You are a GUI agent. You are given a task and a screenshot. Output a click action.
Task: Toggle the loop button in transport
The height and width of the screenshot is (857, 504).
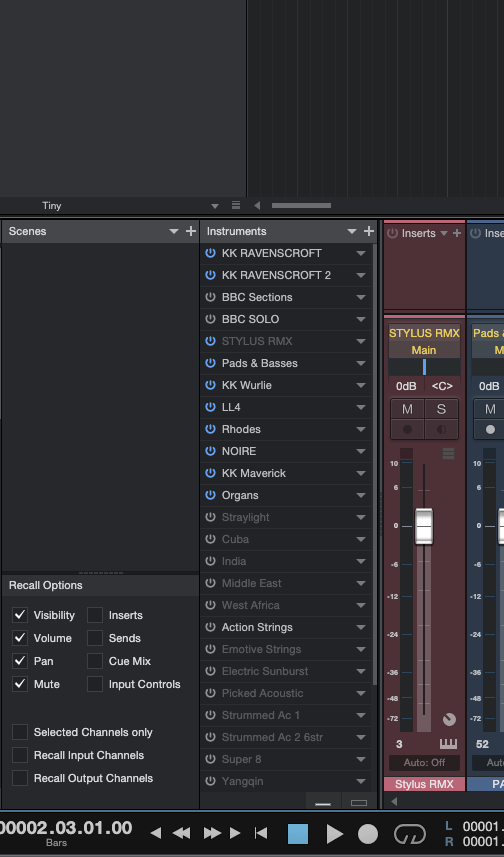point(409,834)
